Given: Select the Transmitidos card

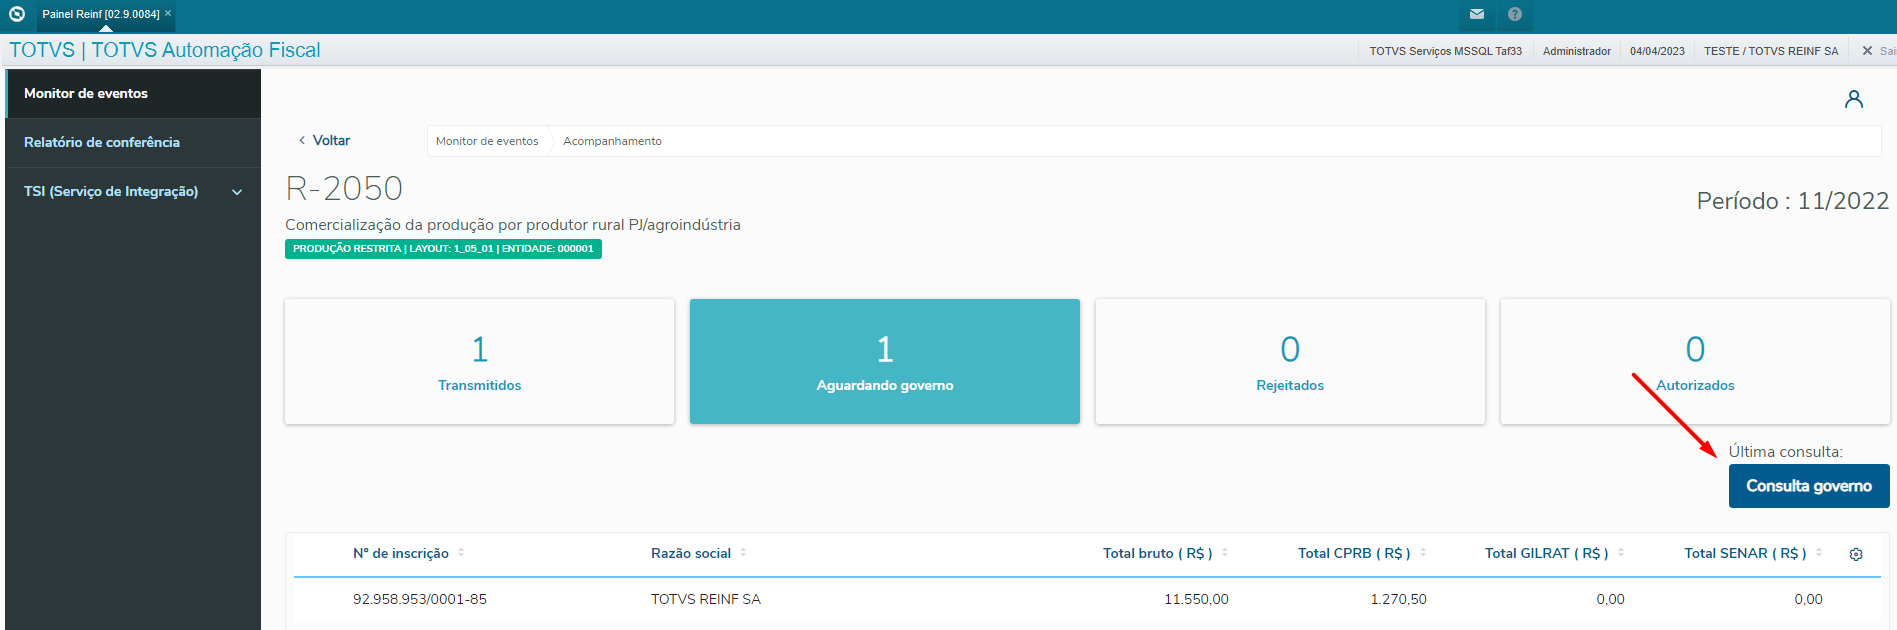Looking at the screenshot, I should click(480, 361).
